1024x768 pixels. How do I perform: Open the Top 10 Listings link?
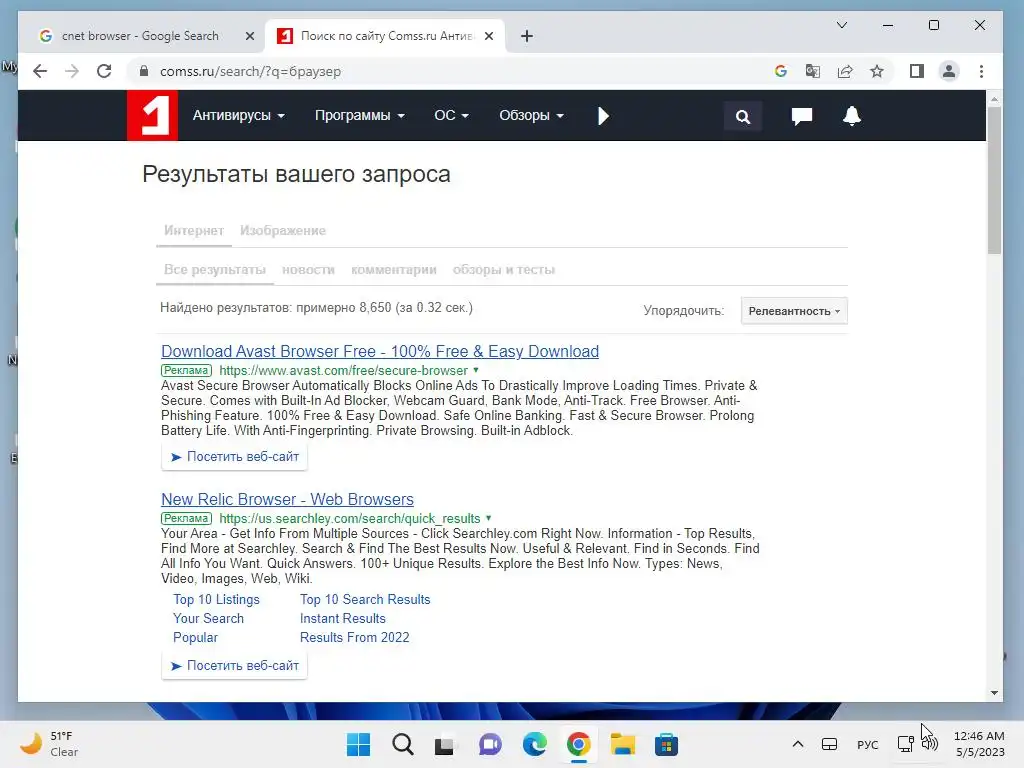coord(216,600)
